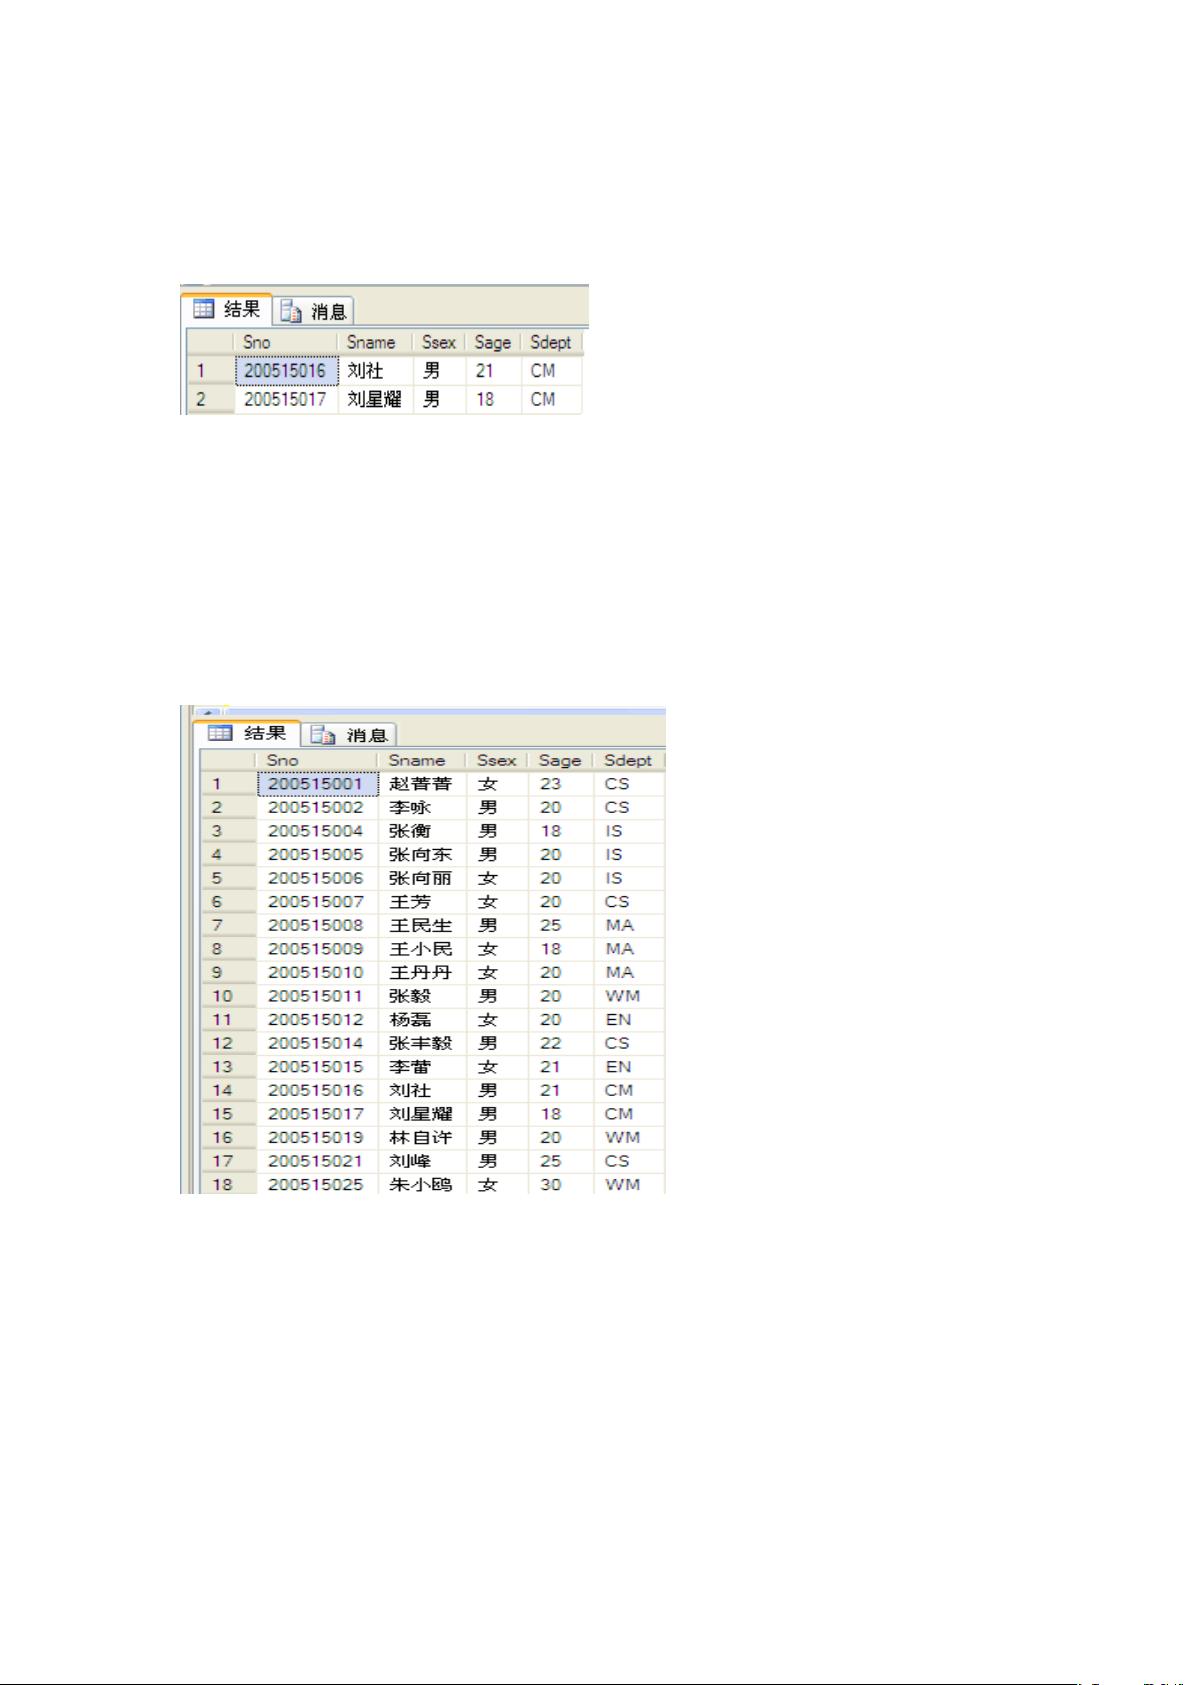The height and width of the screenshot is (1685, 1192).
Task: Select cell 200515009 in lower table
Action: coord(317,949)
